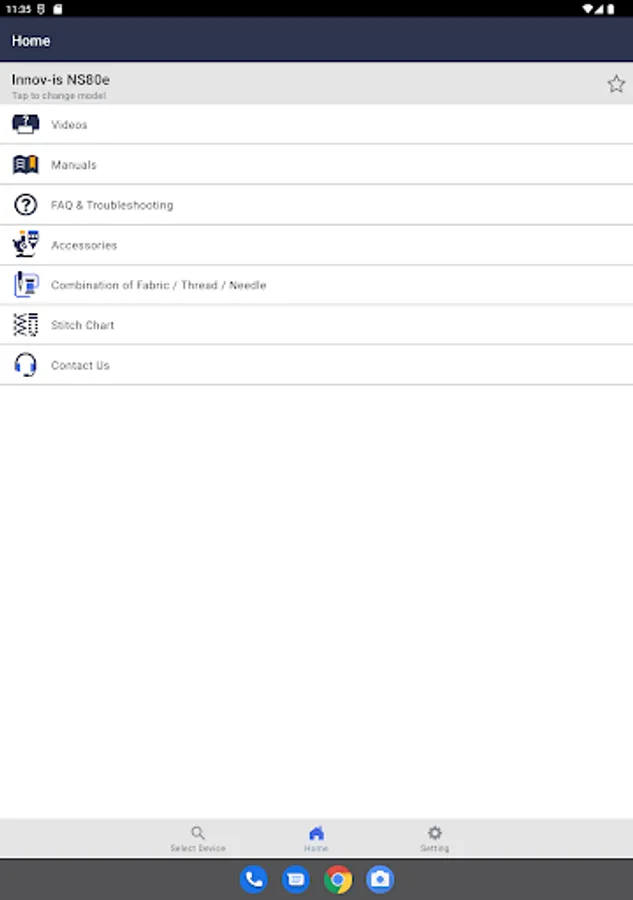Open the Setting tab
Image resolution: width=633 pixels, height=900 pixels.
point(434,839)
